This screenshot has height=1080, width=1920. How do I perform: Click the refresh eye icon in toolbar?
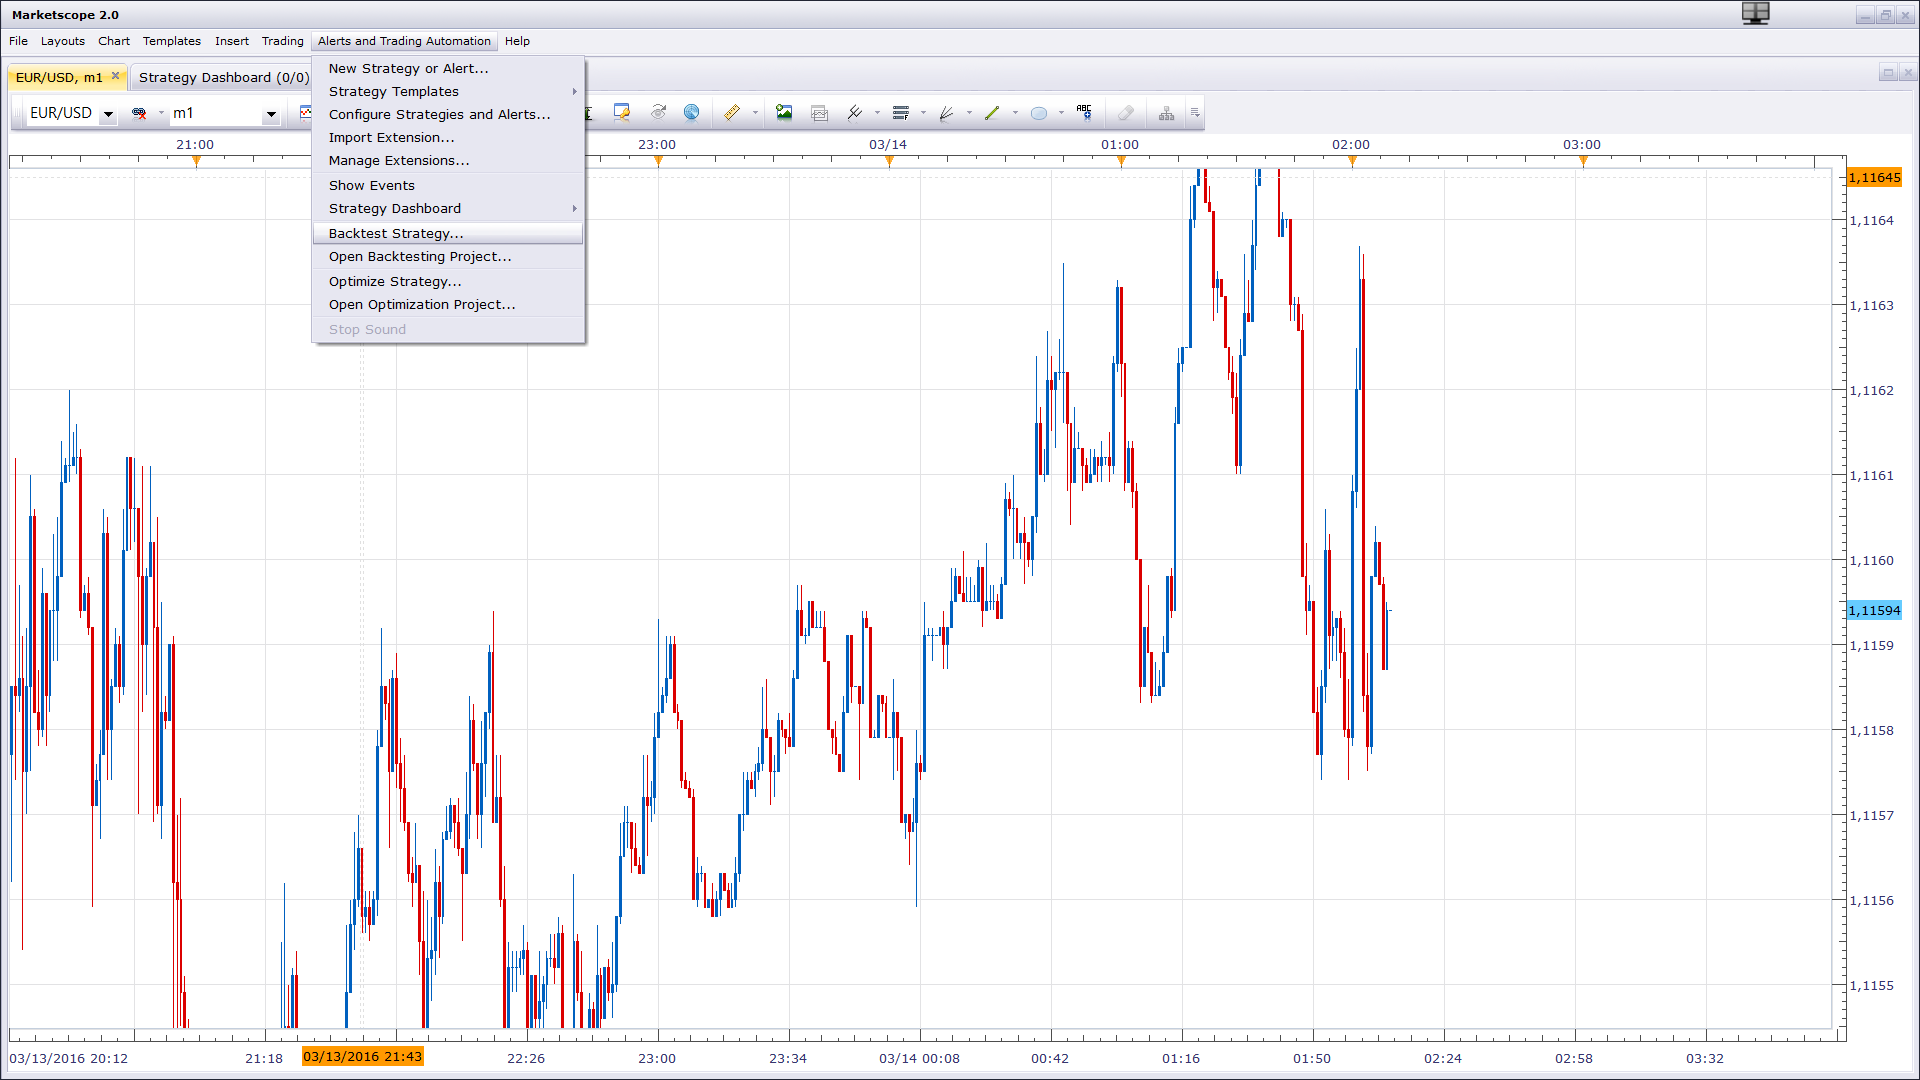pos(657,113)
